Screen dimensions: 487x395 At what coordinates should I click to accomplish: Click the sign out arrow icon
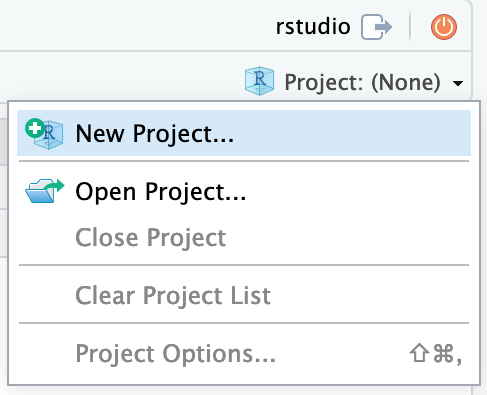pos(376,27)
